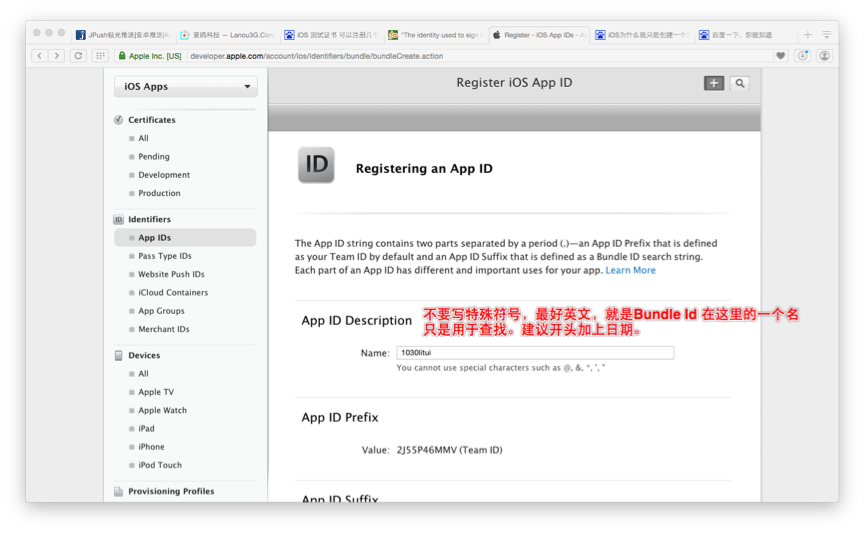Open Apple Watch devices

(162, 411)
